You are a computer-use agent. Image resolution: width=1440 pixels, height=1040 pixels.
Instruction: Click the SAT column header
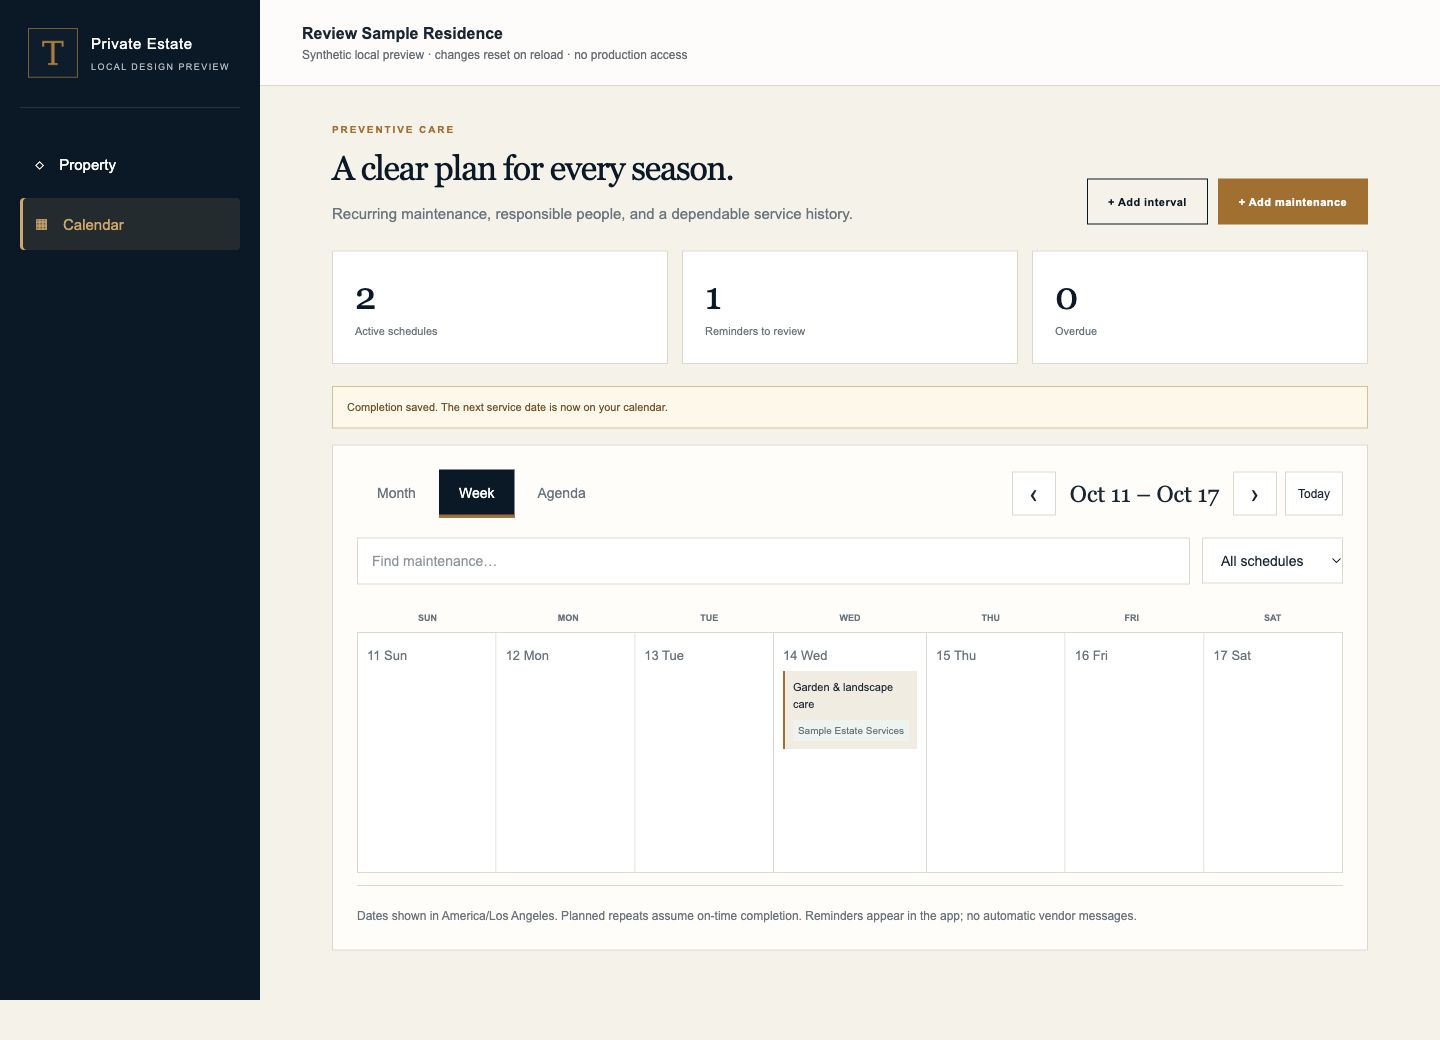coord(1272,618)
